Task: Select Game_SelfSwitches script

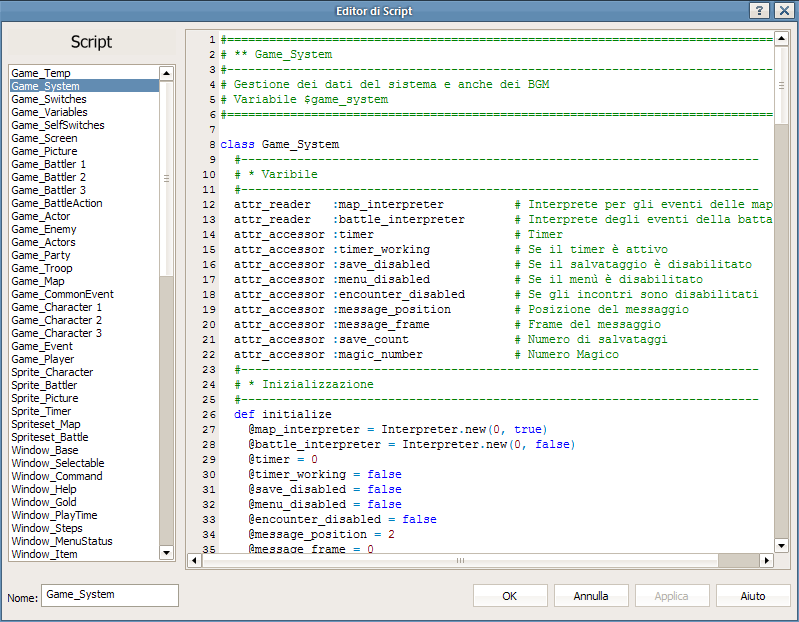Action: 85,125
